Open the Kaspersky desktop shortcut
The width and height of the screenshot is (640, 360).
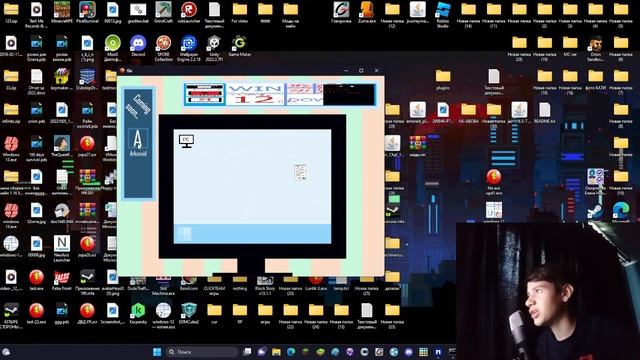(x=138, y=313)
